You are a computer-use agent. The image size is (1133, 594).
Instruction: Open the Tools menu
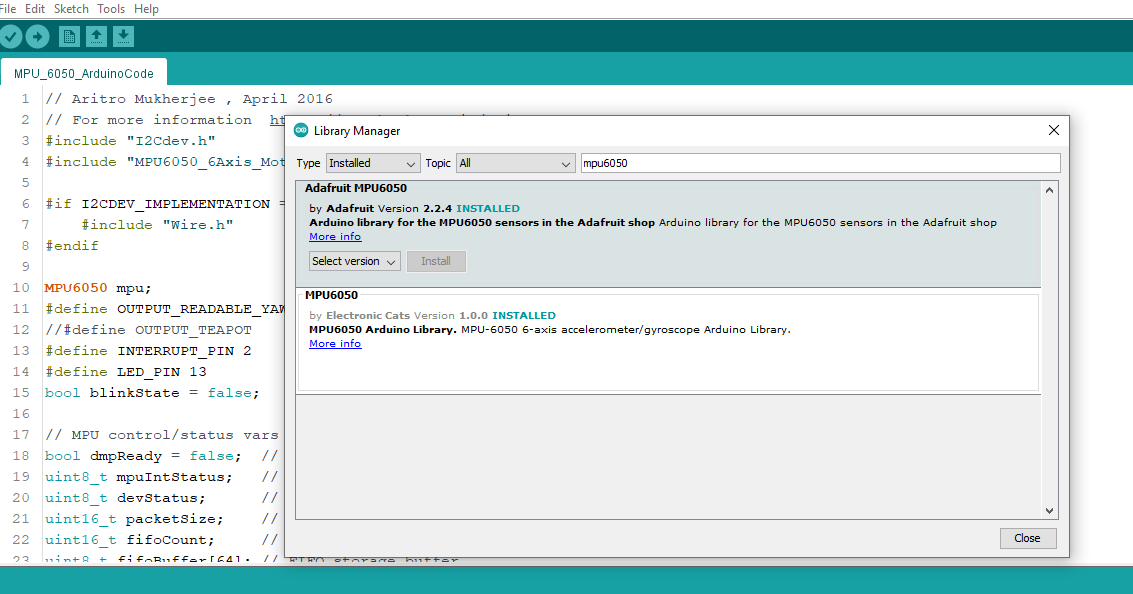click(111, 9)
